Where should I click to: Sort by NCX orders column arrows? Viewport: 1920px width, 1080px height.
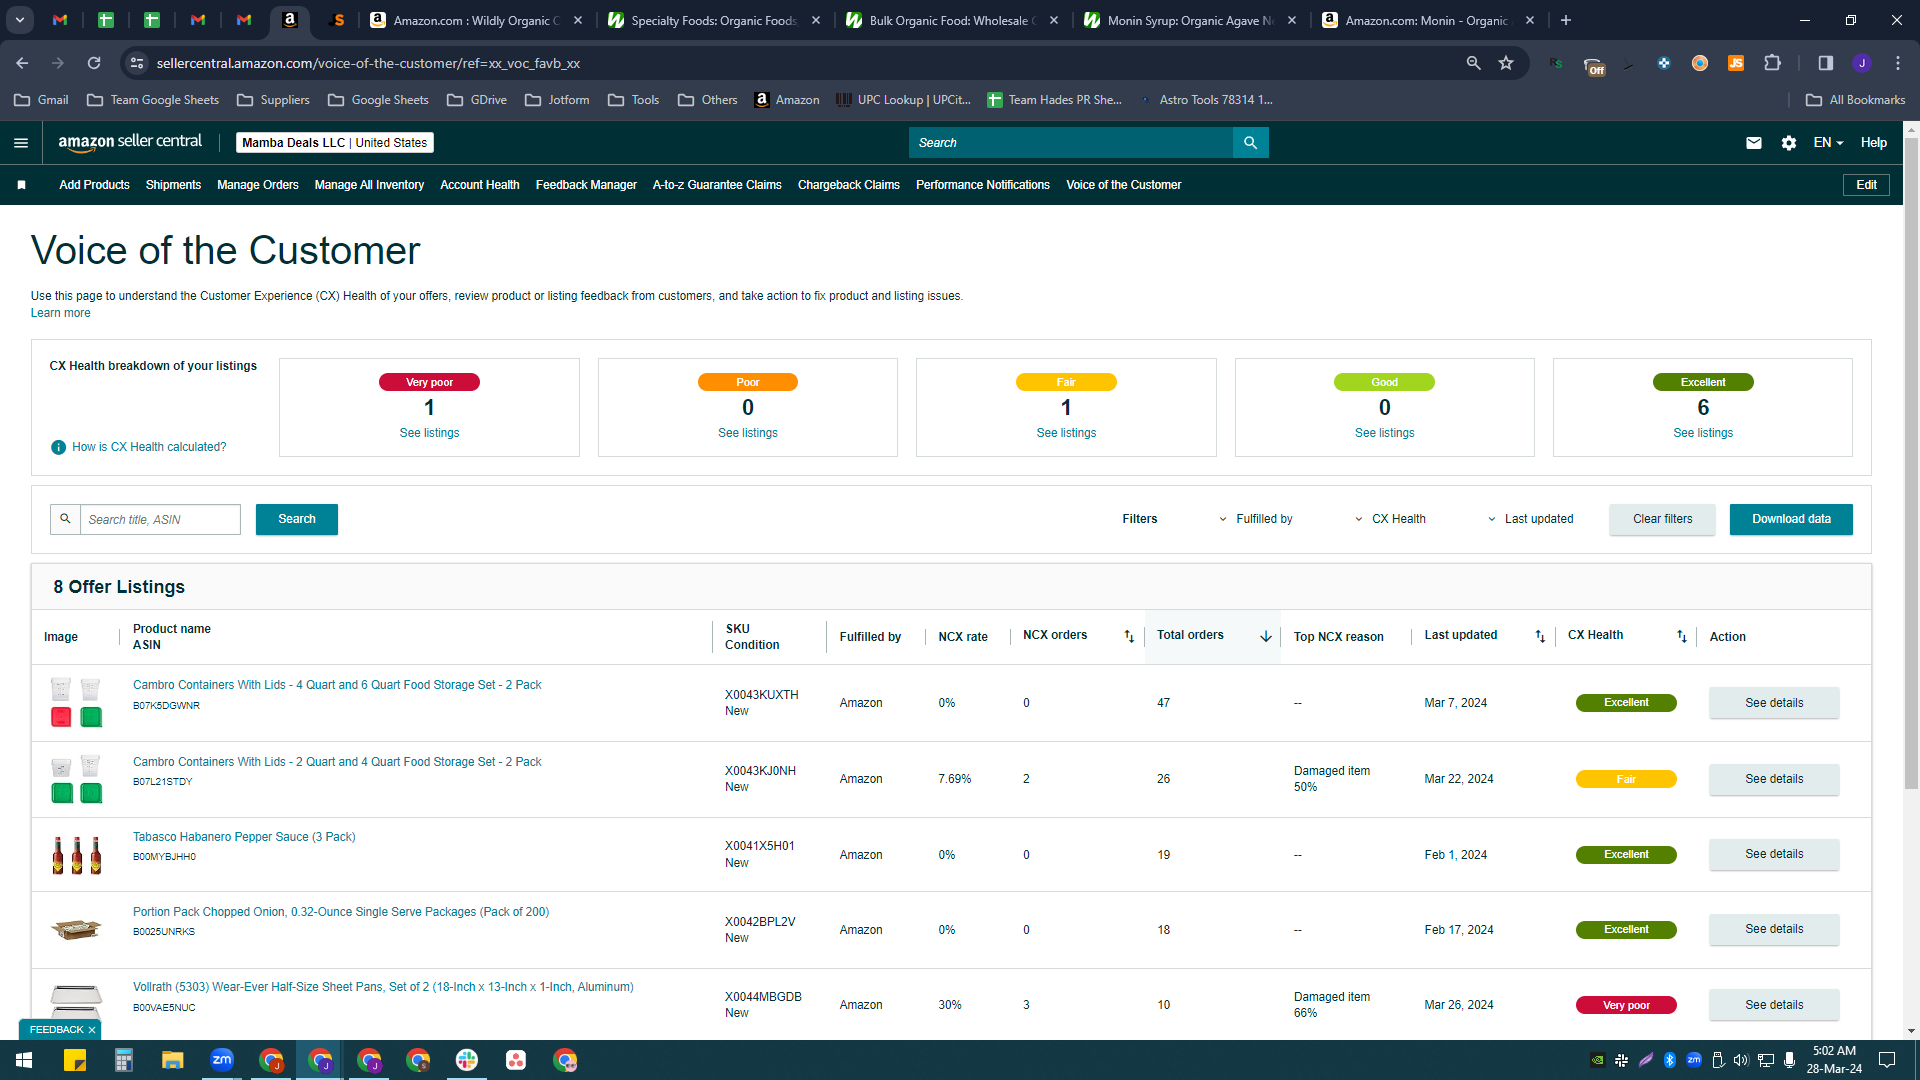point(1129,636)
